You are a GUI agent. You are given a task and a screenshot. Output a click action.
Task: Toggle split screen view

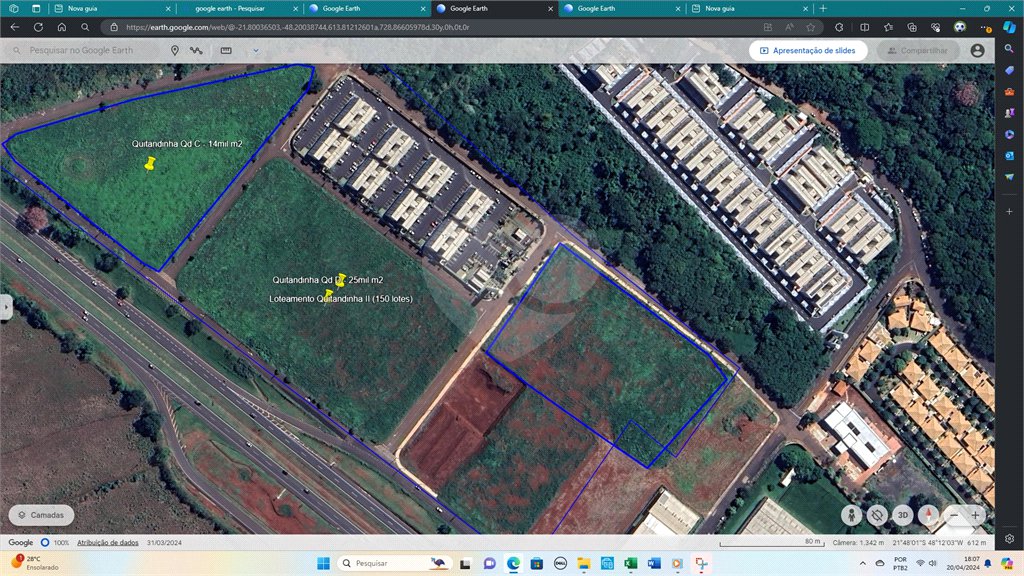865,27
